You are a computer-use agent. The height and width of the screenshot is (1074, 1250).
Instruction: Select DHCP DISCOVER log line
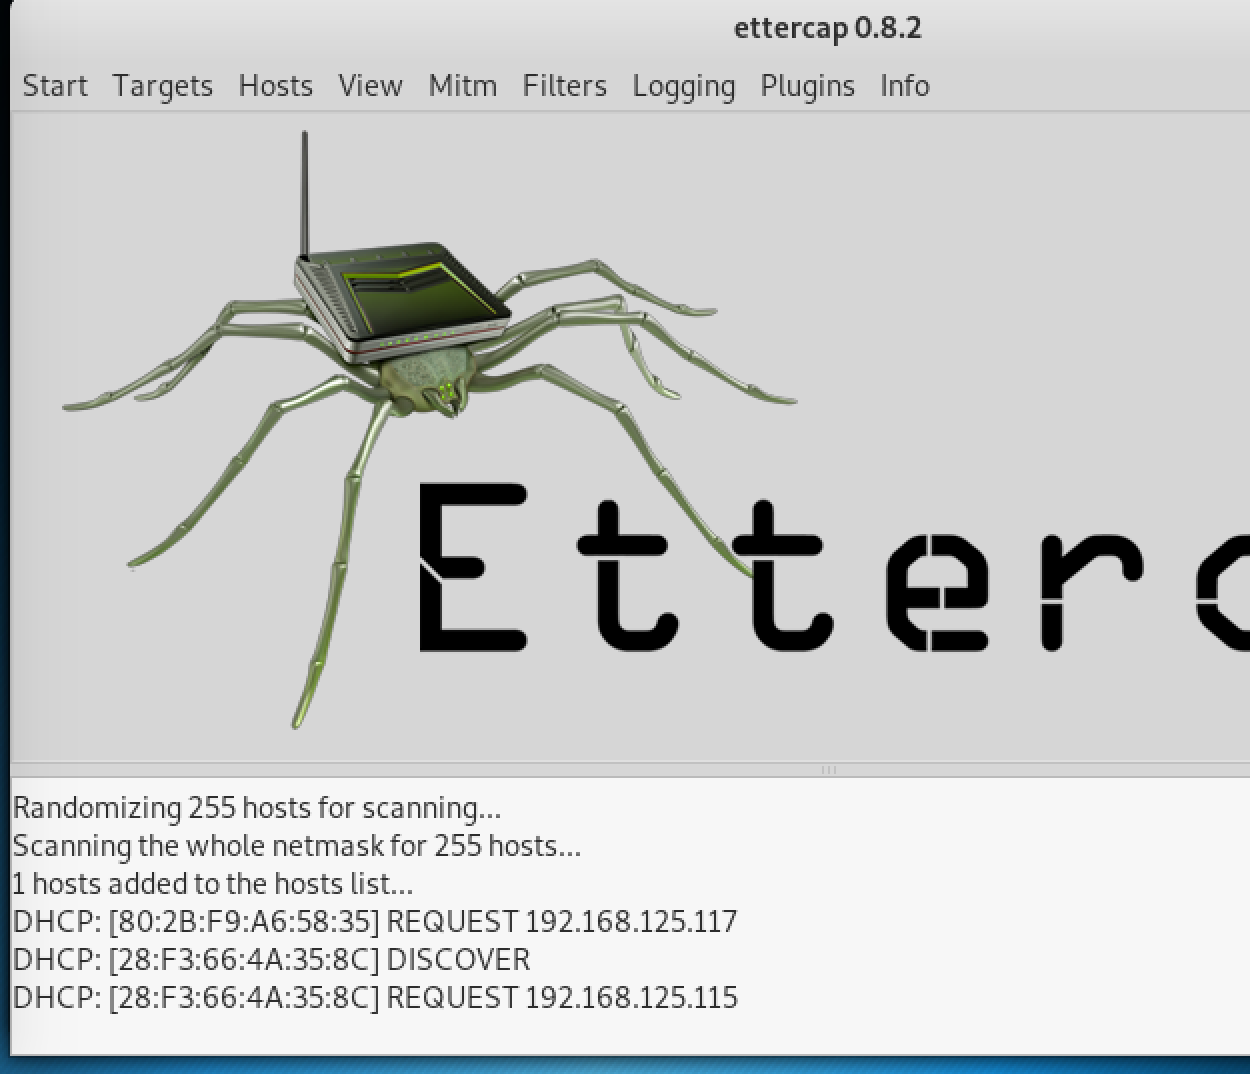271,959
